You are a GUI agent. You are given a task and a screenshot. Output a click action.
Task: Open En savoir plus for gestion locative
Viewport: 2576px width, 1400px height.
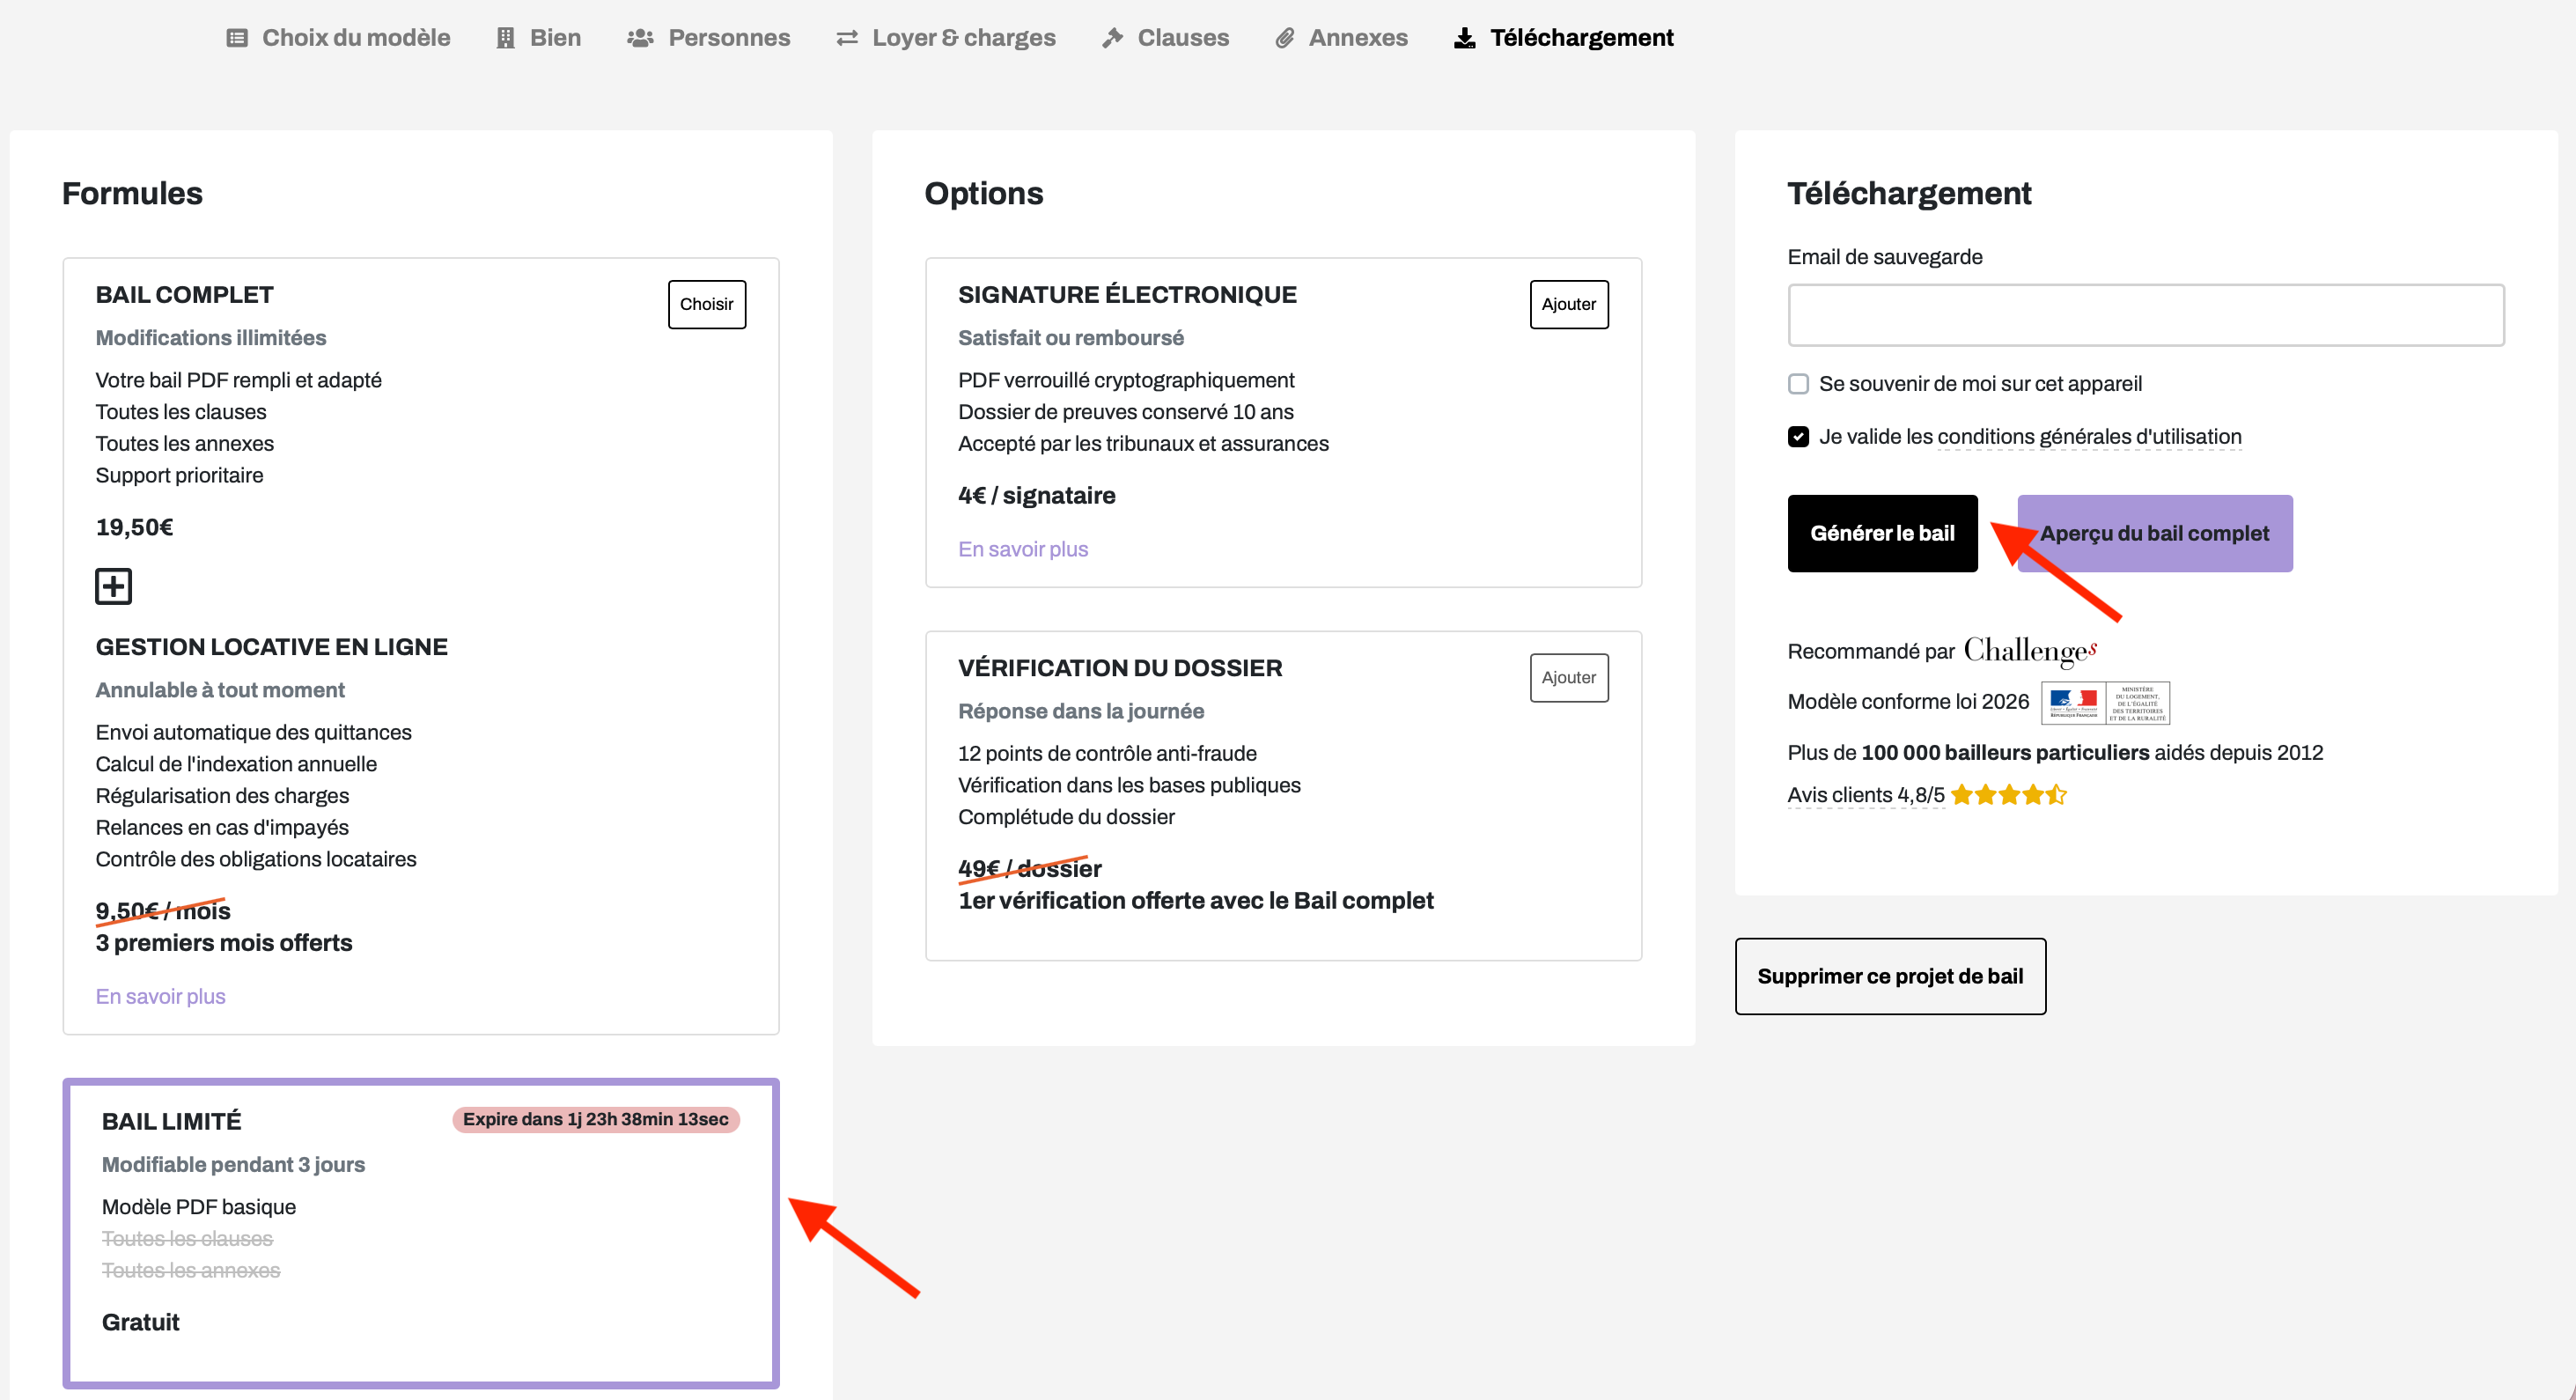tap(160, 996)
